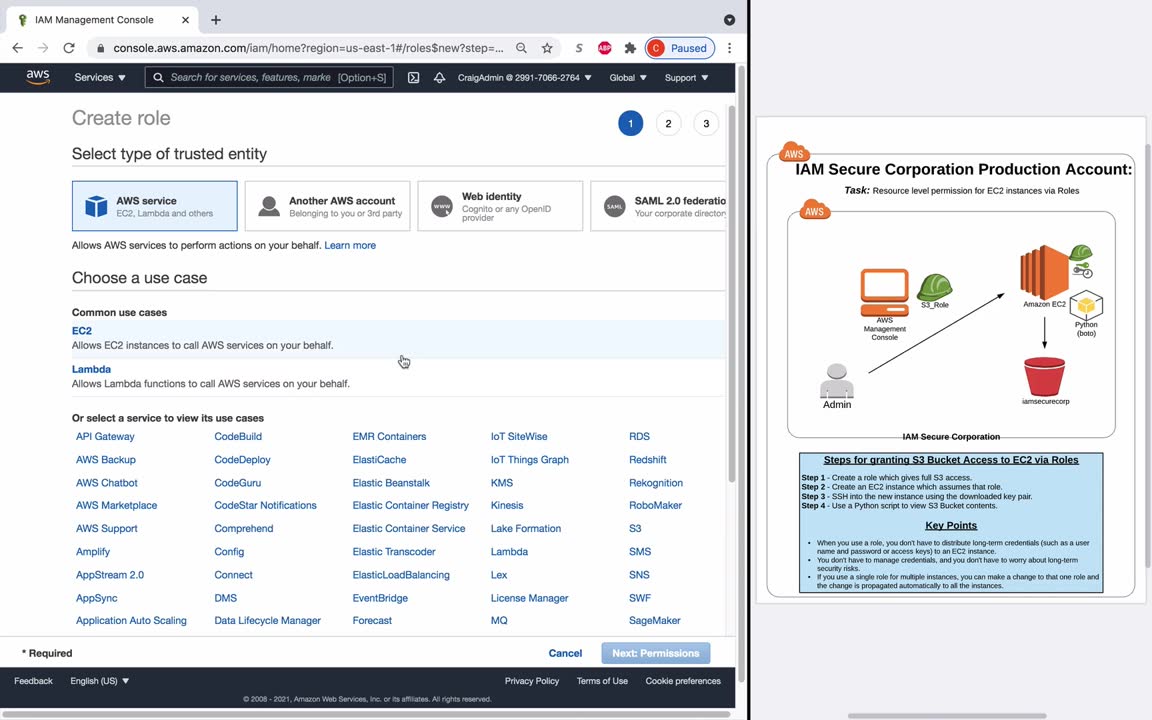1152x720 pixels.
Task: Click the browser back arrow
Action: [x=18, y=48]
